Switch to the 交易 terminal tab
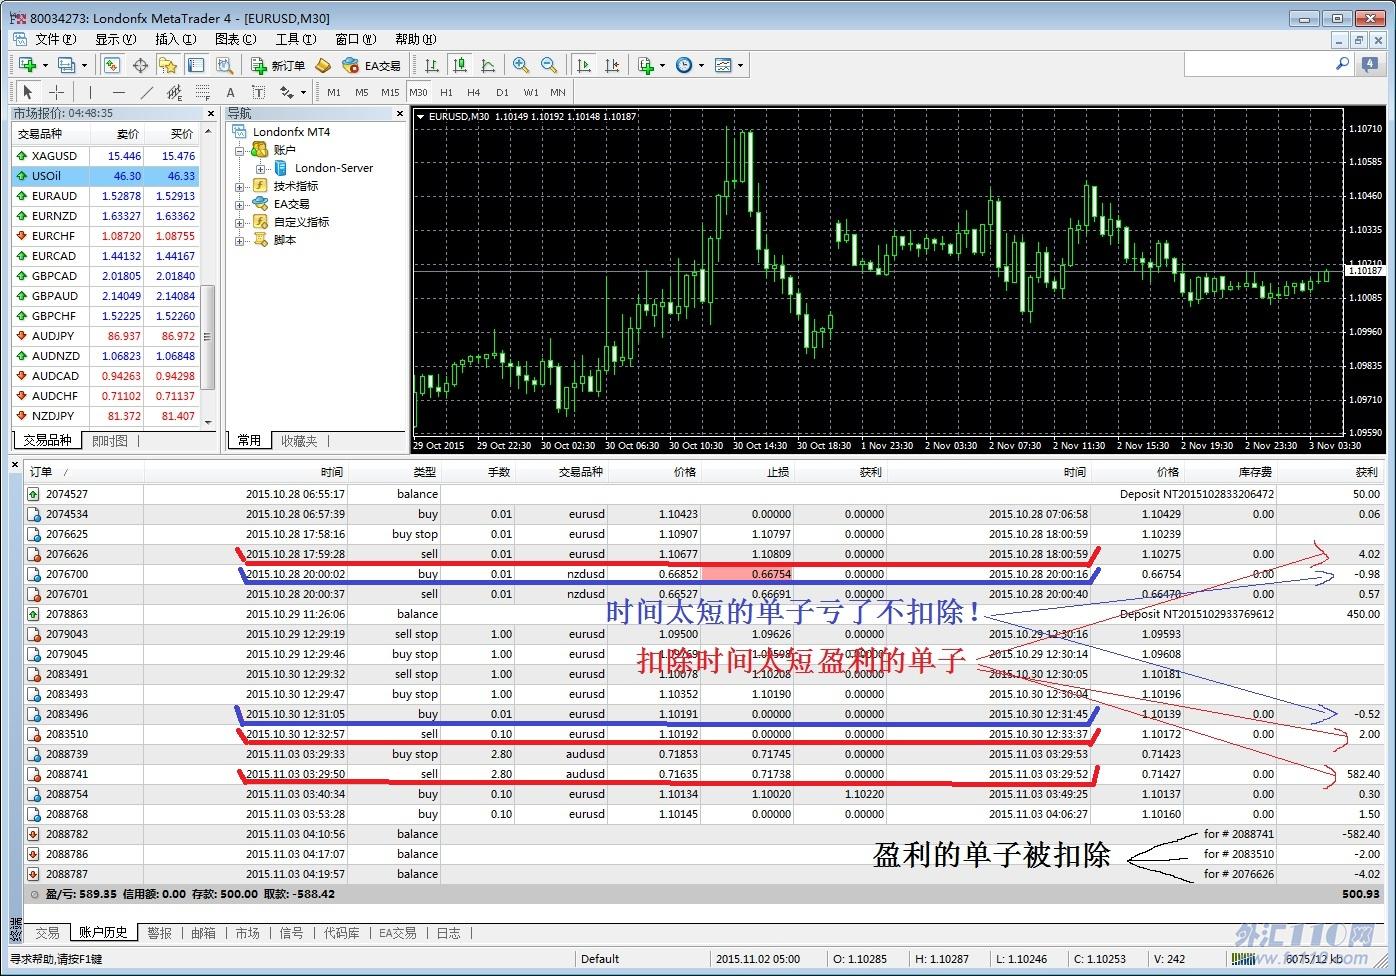Image resolution: width=1396 pixels, height=976 pixels. coord(47,932)
